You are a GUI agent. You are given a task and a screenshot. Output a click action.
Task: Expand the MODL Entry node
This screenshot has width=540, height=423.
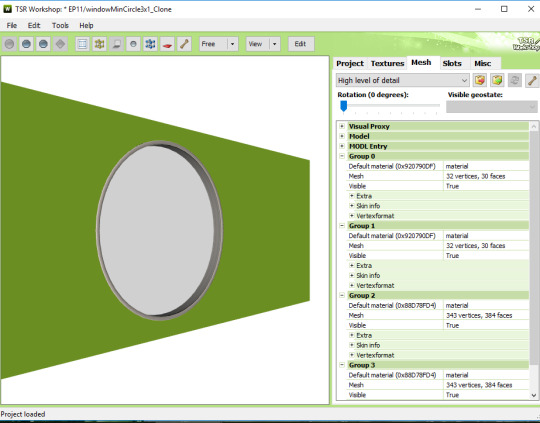click(x=342, y=146)
